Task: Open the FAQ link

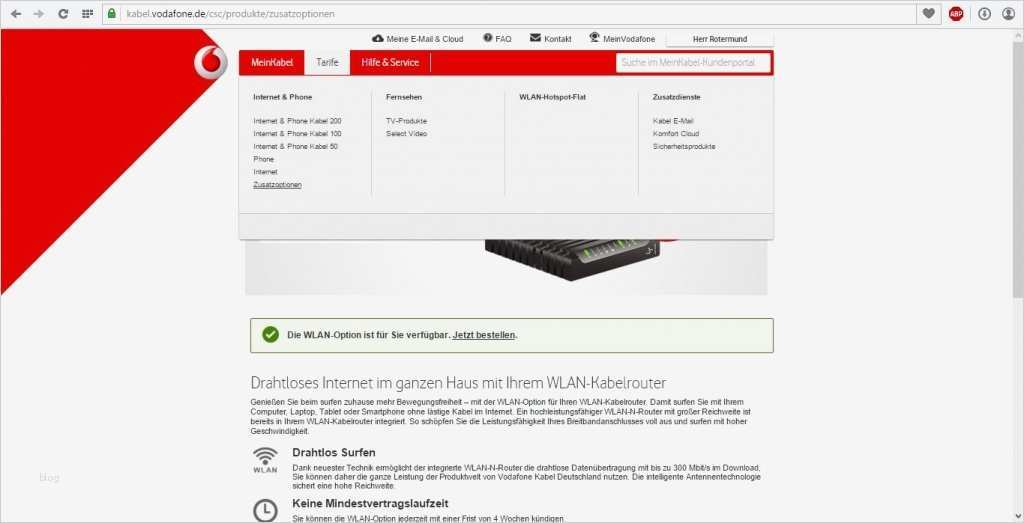Action: pos(504,39)
